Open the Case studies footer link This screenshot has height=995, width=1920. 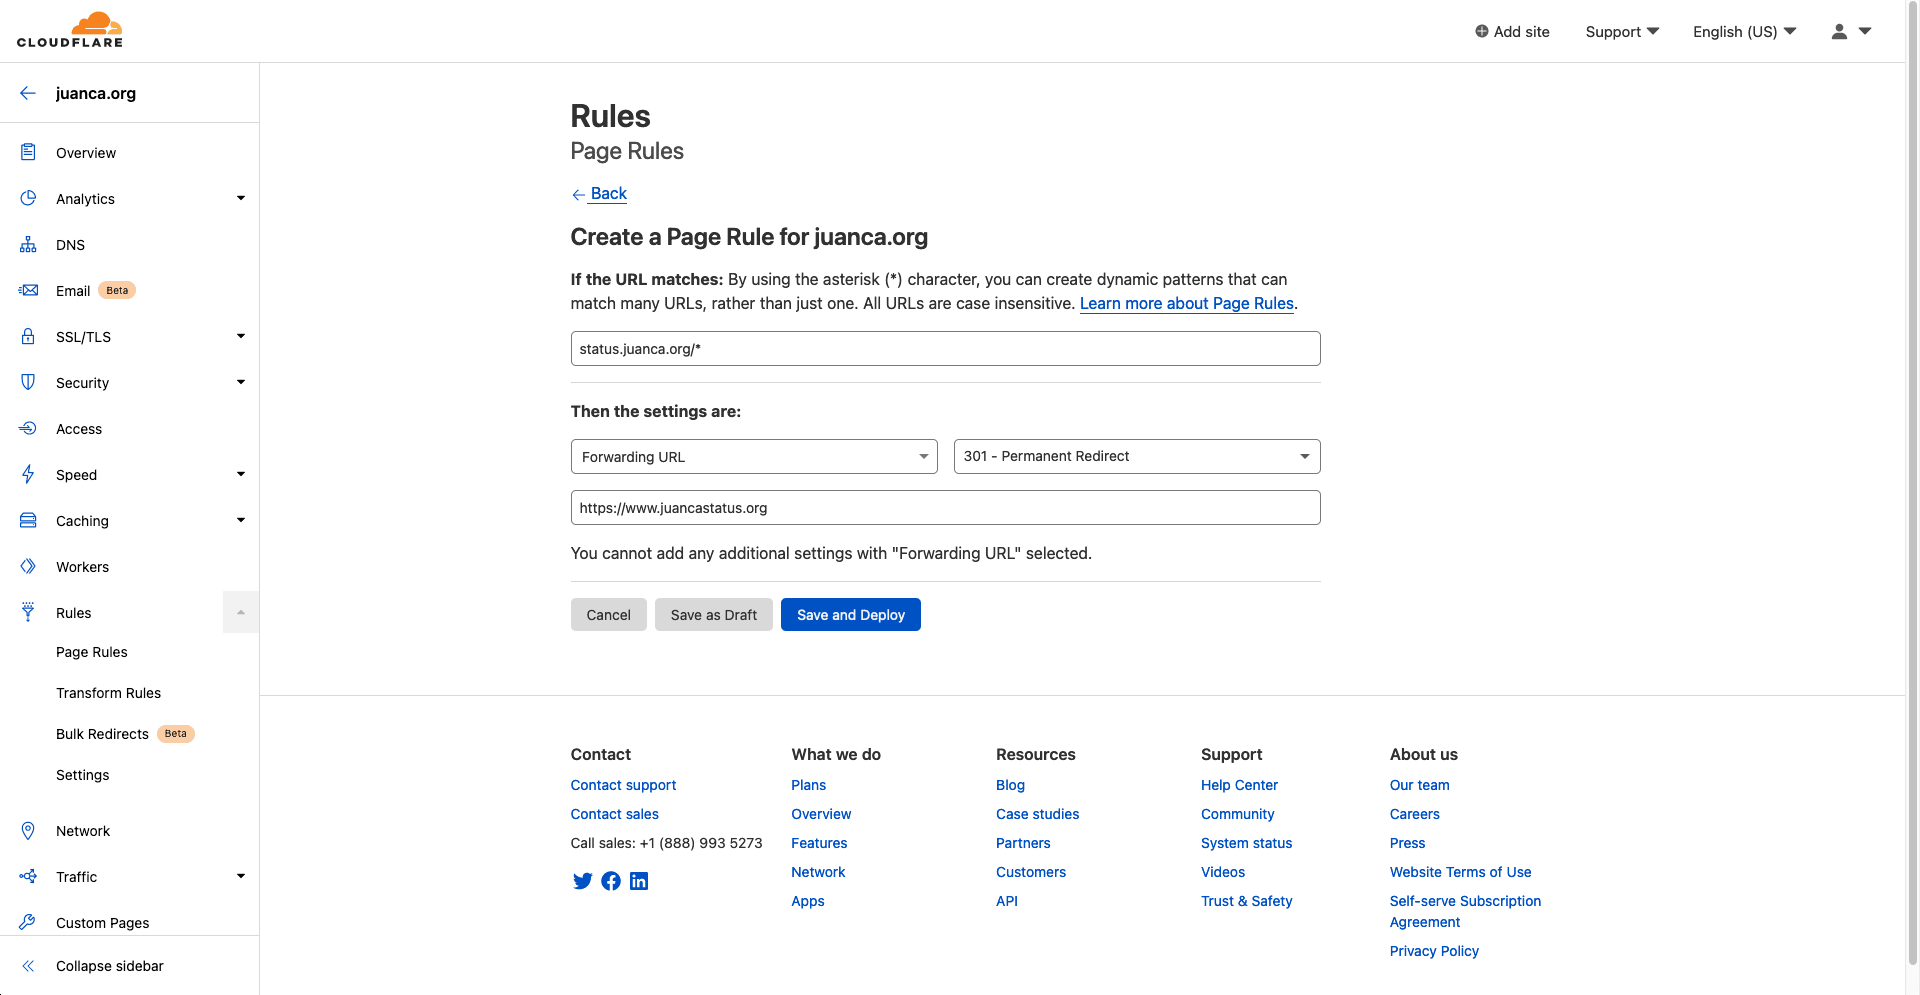pyautogui.click(x=1037, y=814)
